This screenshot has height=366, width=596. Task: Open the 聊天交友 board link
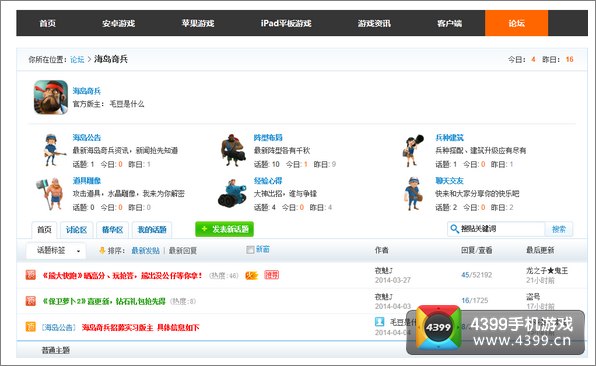coord(450,181)
